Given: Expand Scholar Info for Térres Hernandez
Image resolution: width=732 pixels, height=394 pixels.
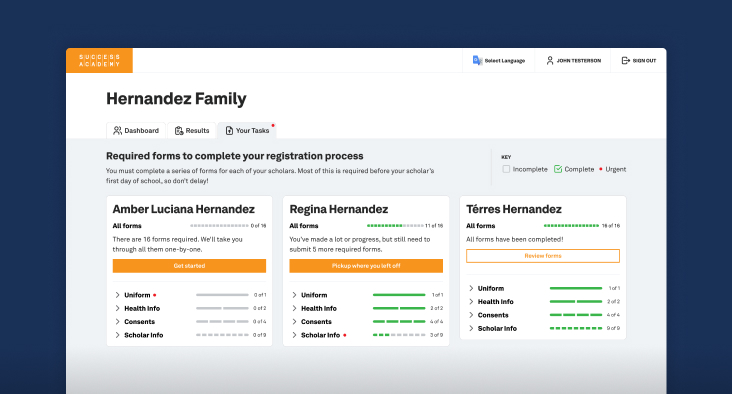Looking at the screenshot, I should (x=471, y=328).
